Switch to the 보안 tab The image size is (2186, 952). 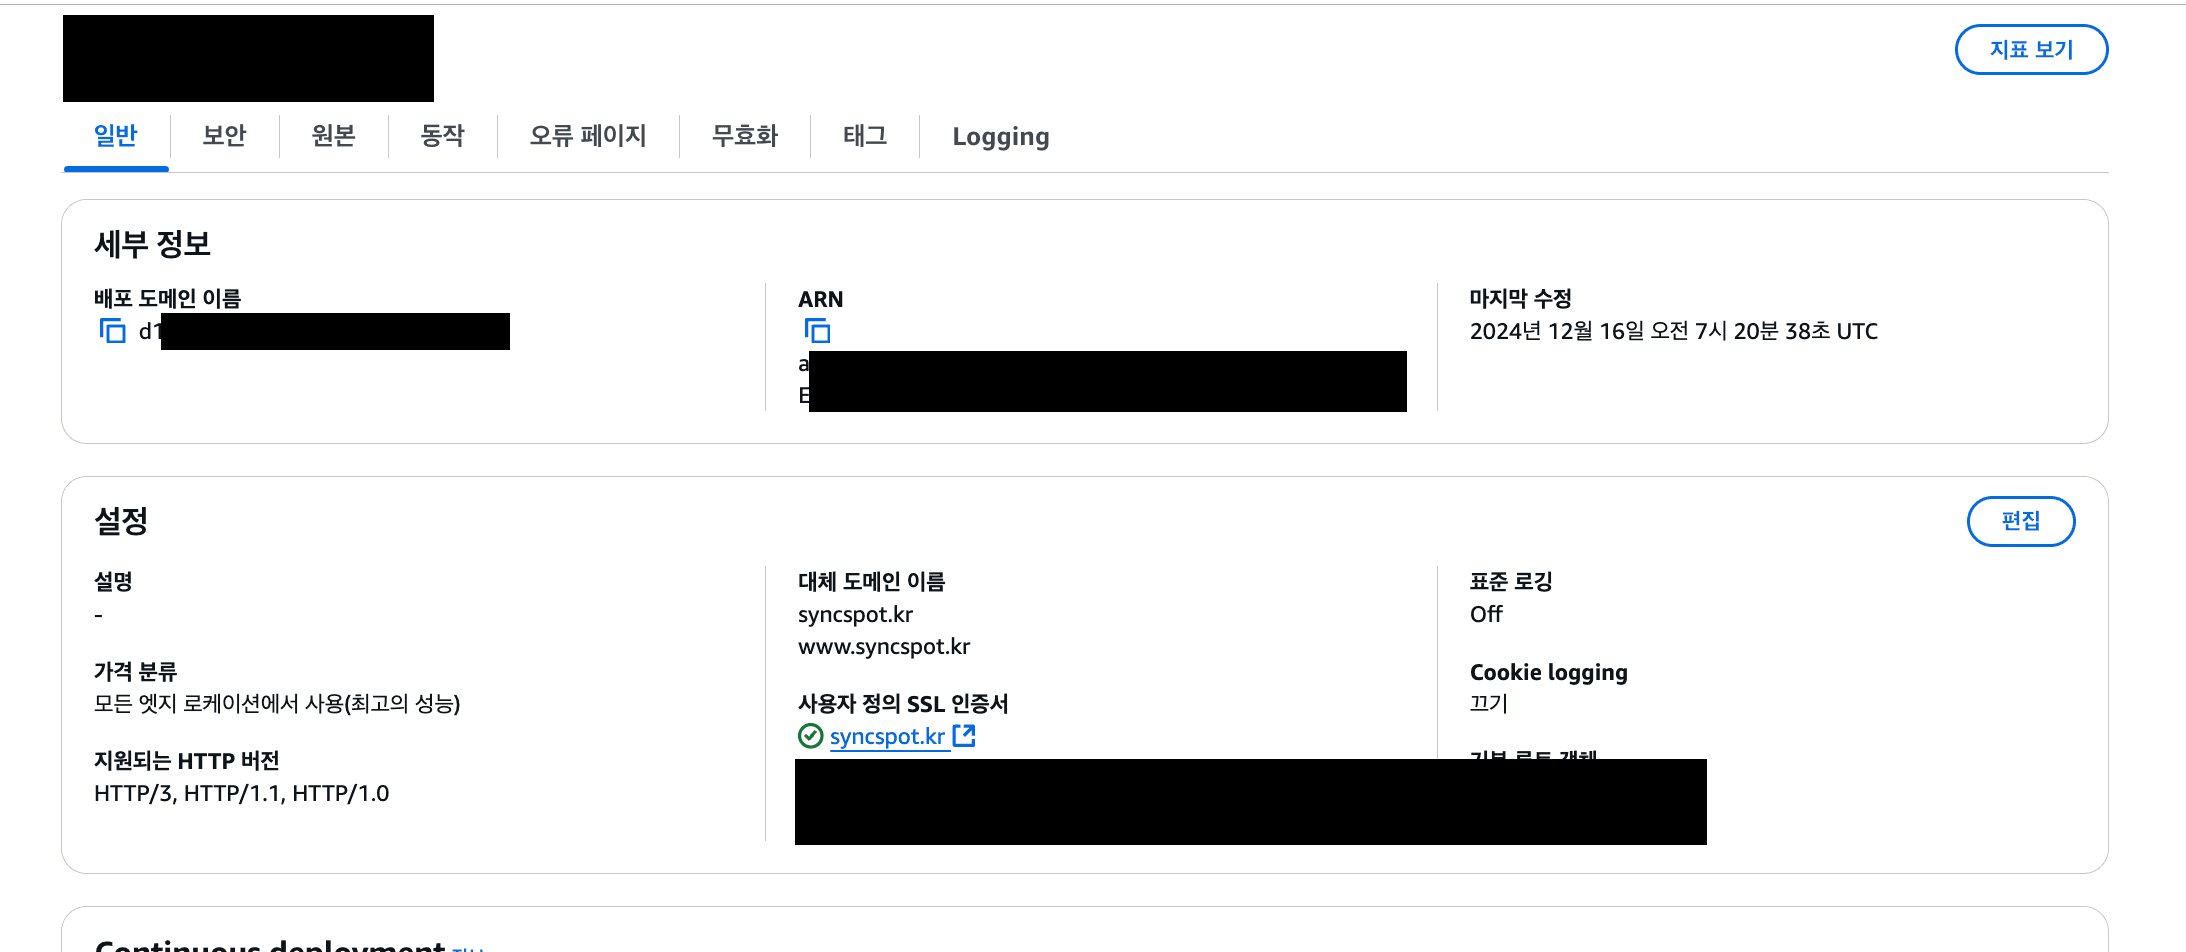[x=224, y=136]
